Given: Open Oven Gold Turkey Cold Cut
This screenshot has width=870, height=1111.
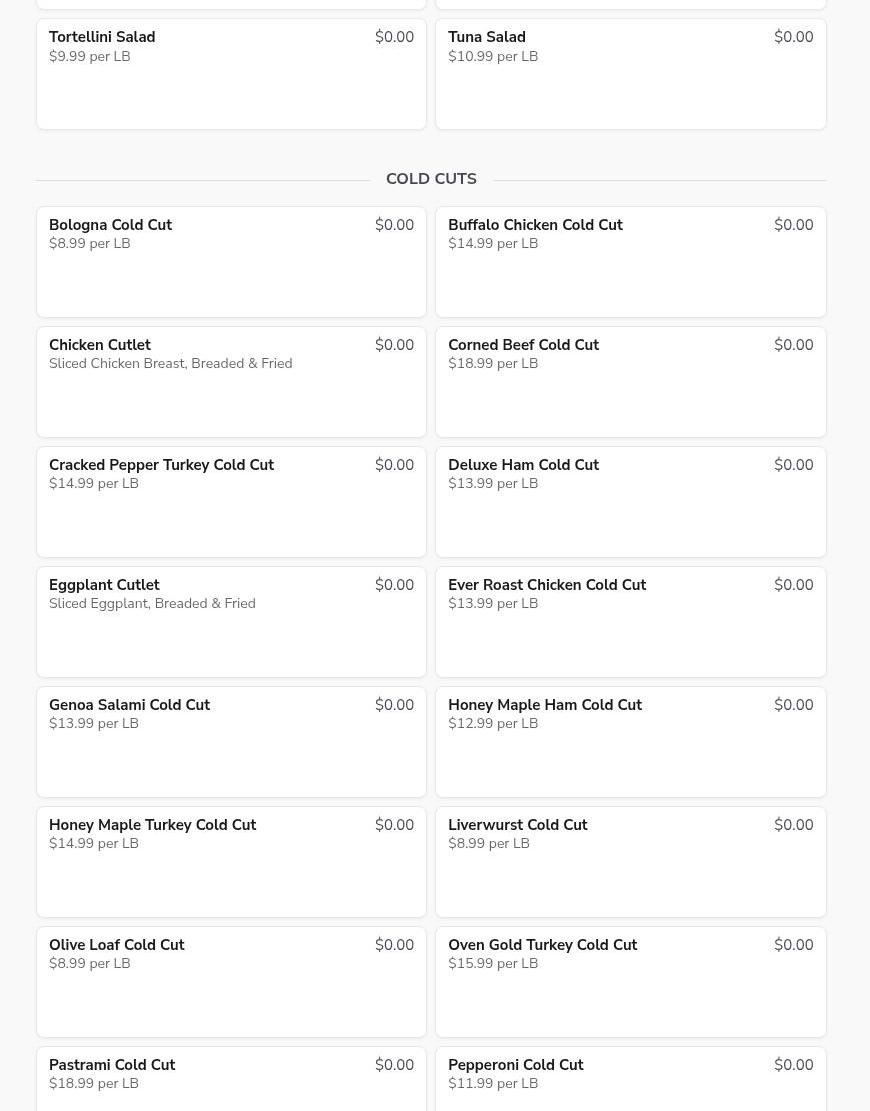Looking at the screenshot, I should pos(631,982).
